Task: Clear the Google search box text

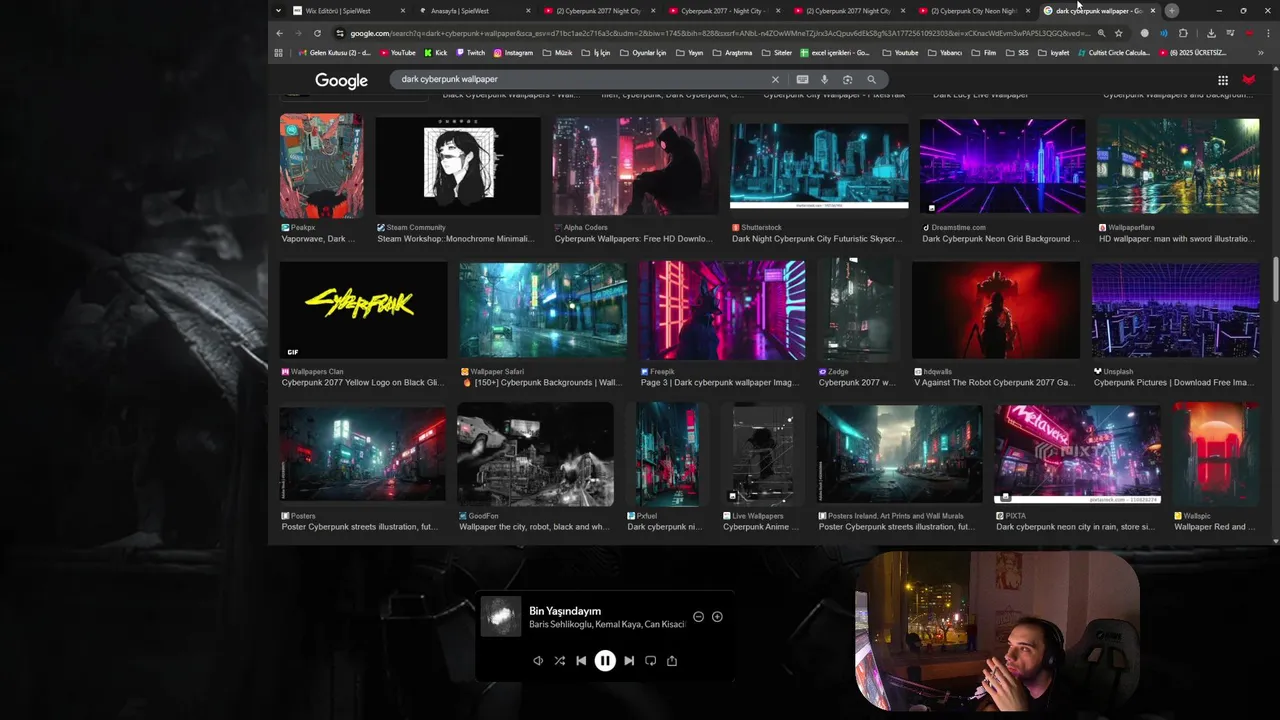Action: pyautogui.click(x=775, y=79)
